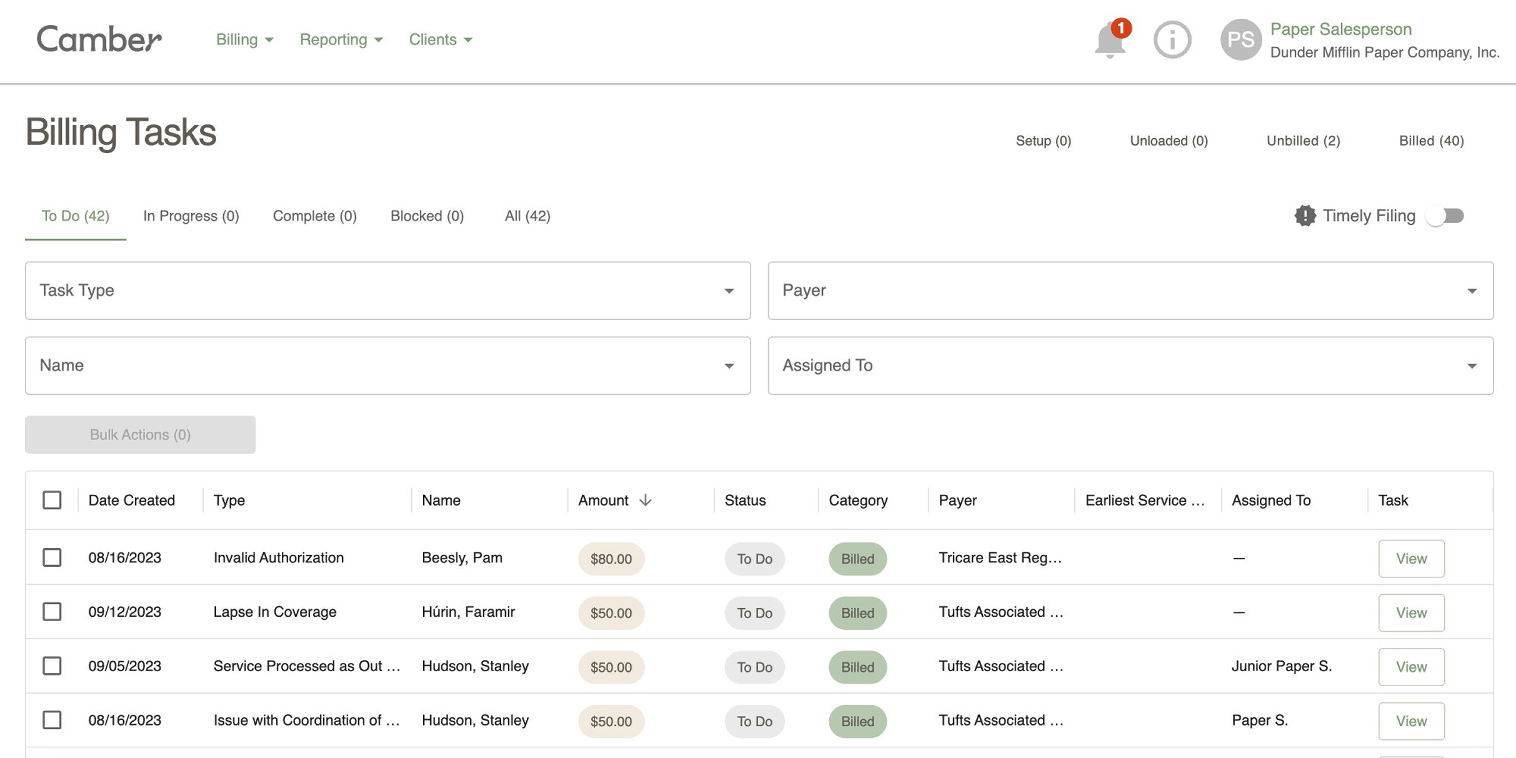The width and height of the screenshot is (1516, 758).
Task: Open the Task Type dropdown
Action: [x=388, y=290]
